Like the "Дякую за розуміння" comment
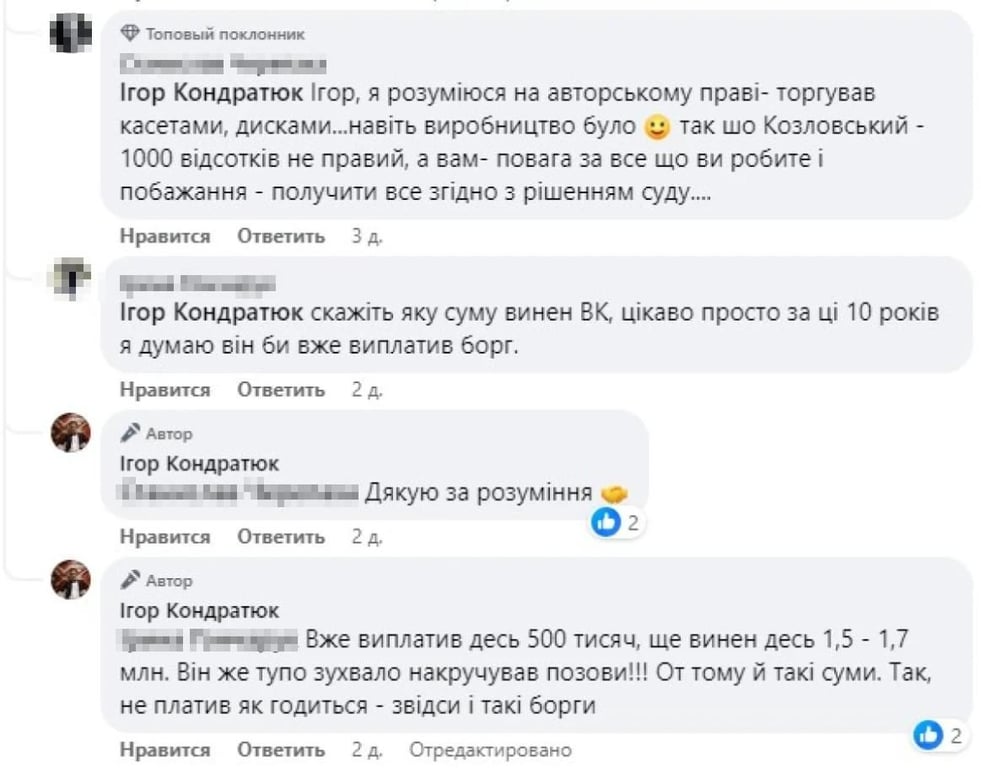The width and height of the screenshot is (981, 768). 165,537
